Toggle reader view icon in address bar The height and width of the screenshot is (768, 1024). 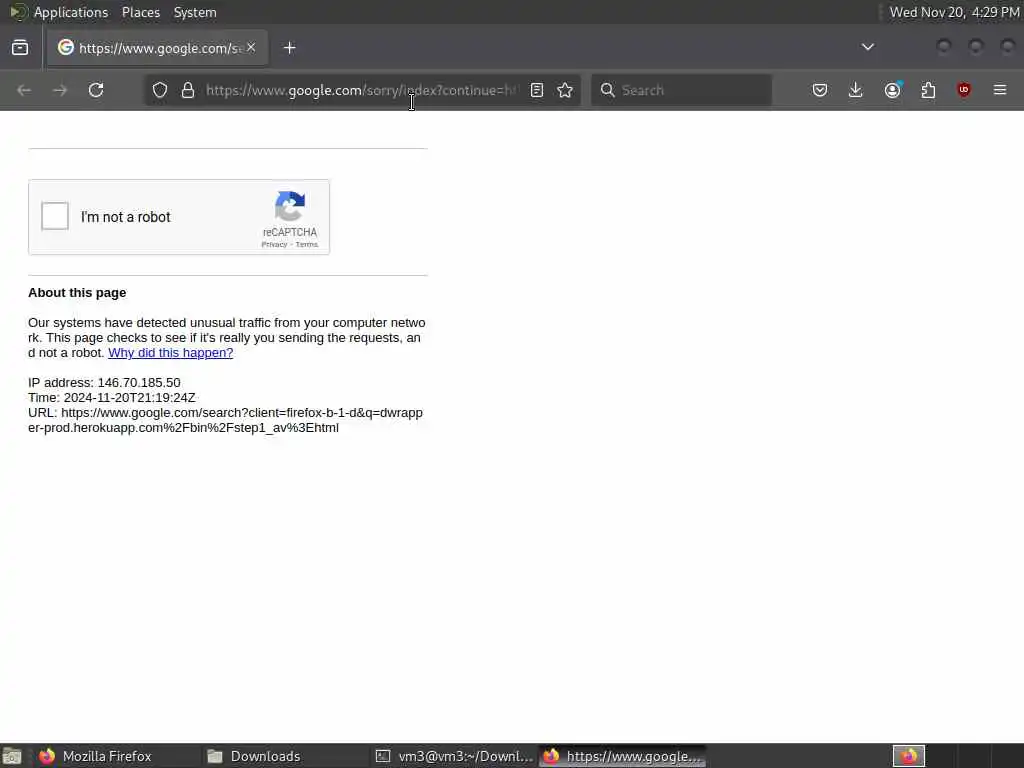coord(537,90)
